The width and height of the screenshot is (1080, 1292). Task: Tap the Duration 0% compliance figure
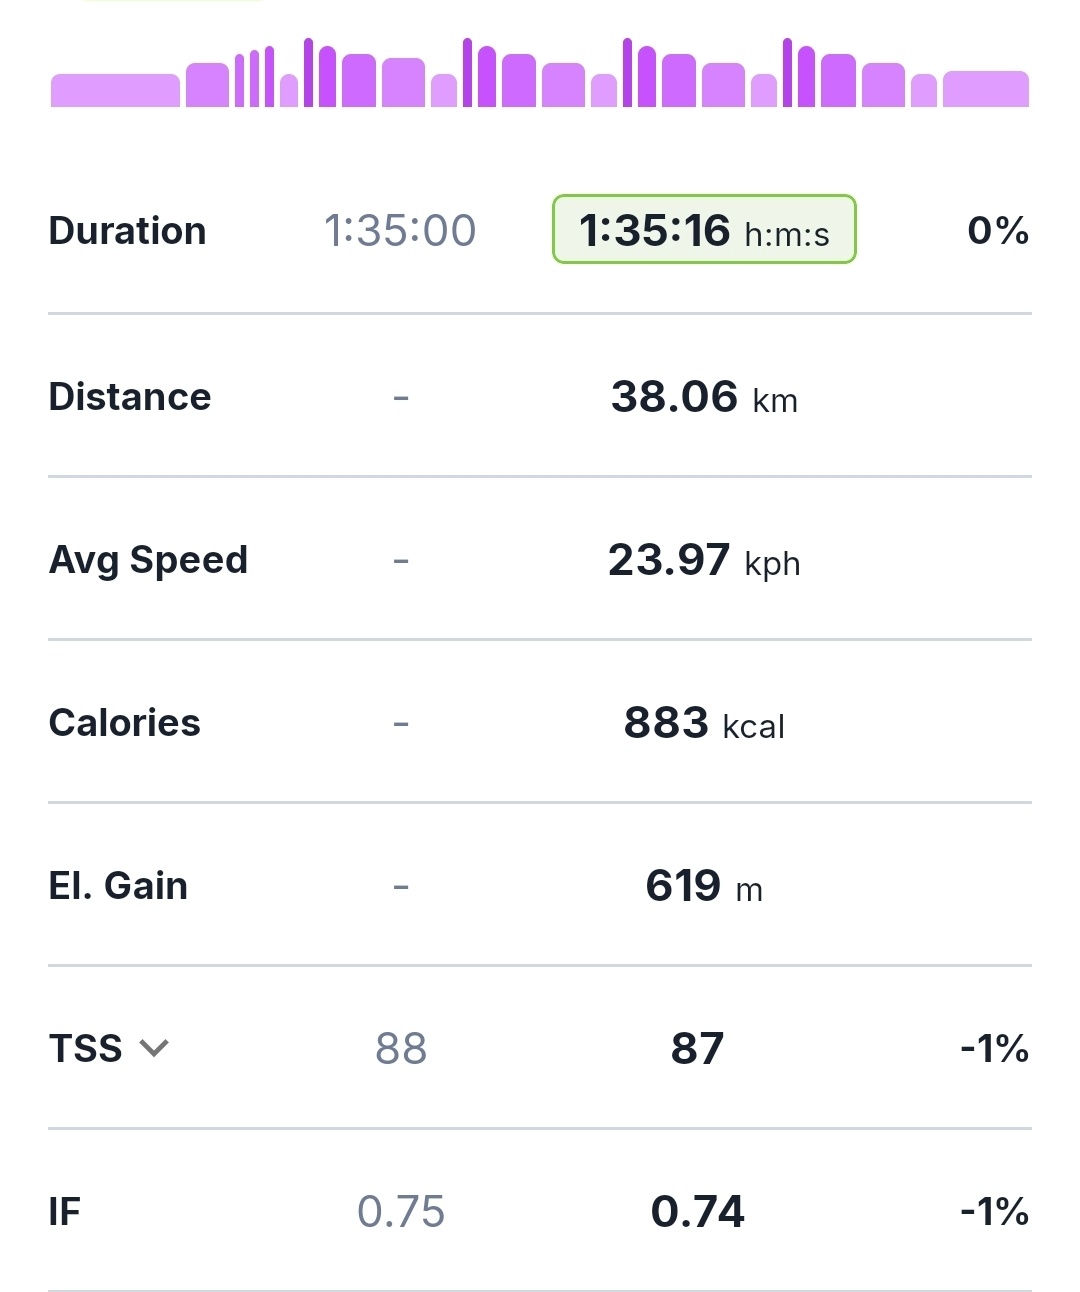997,230
